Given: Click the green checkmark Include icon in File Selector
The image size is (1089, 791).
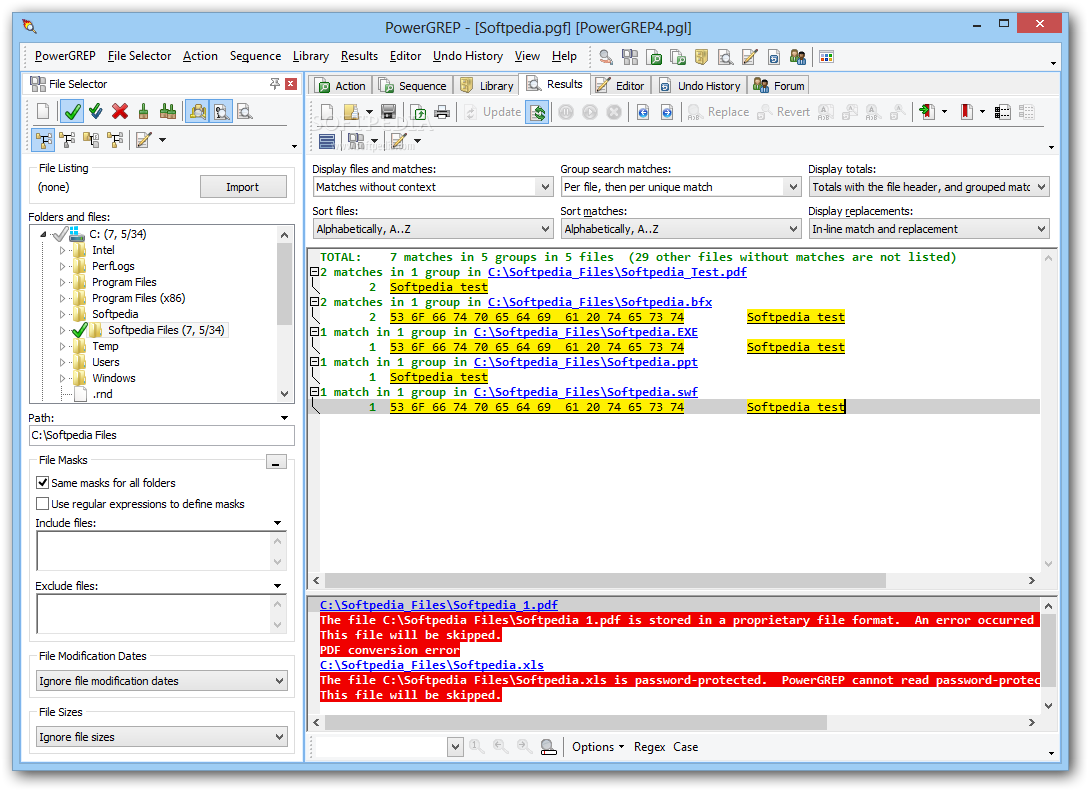Looking at the screenshot, I should coord(72,111).
